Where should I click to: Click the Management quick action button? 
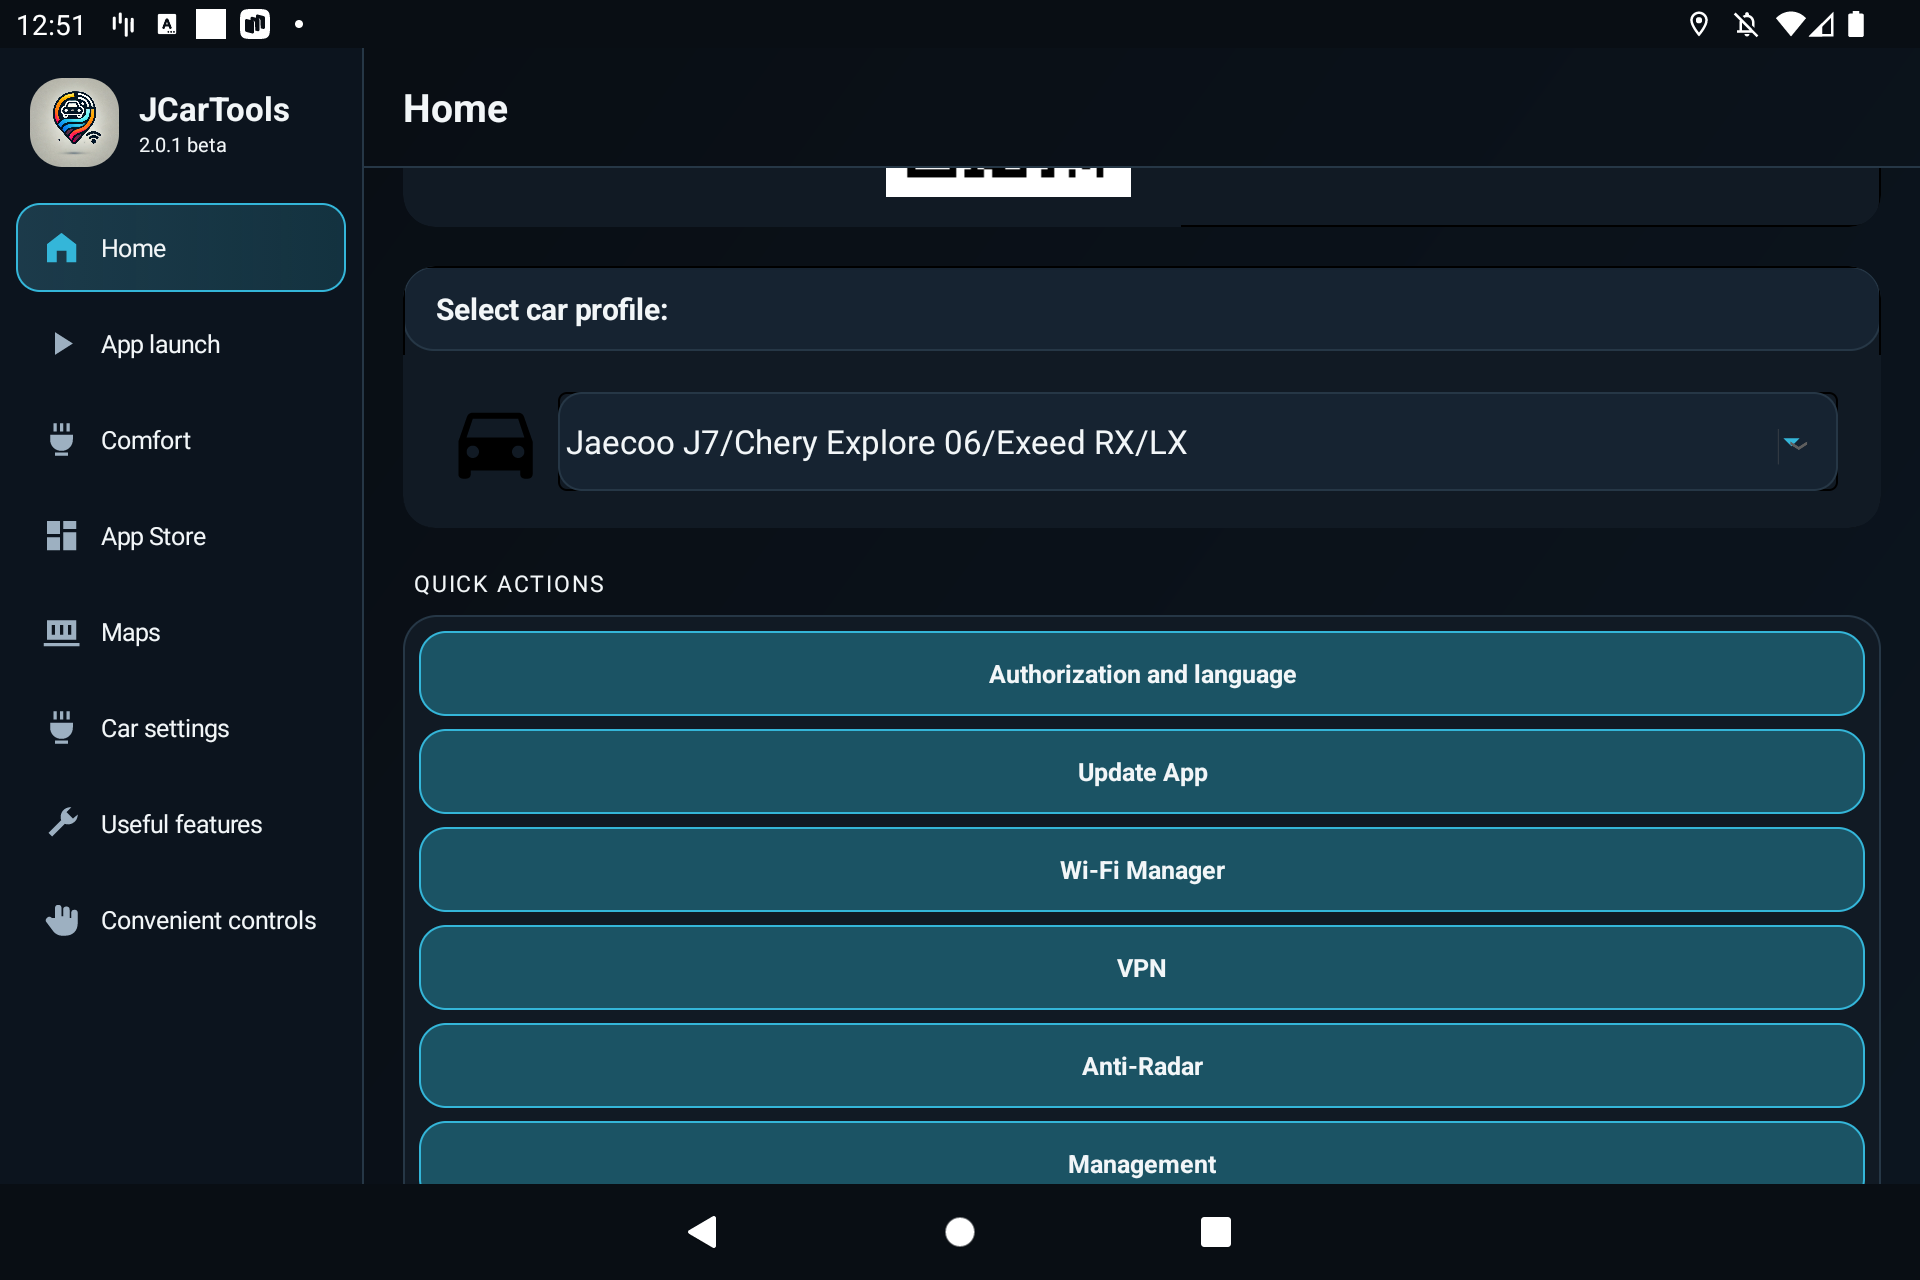(1142, 1154)
